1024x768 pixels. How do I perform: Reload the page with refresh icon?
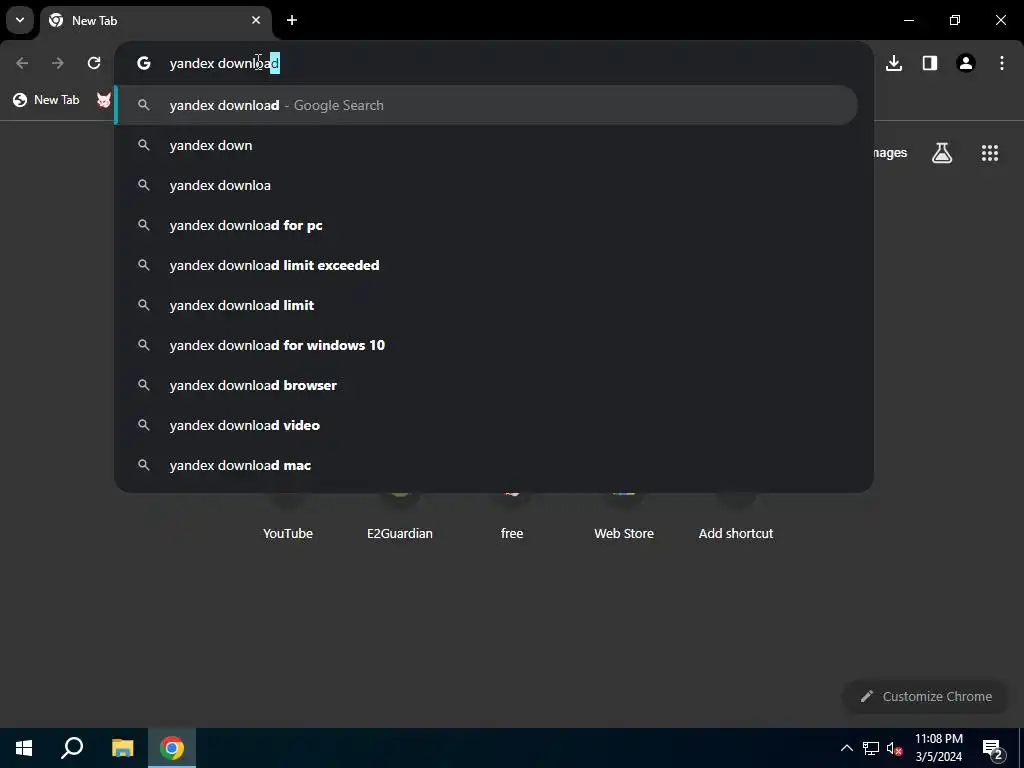pos(94,63)
